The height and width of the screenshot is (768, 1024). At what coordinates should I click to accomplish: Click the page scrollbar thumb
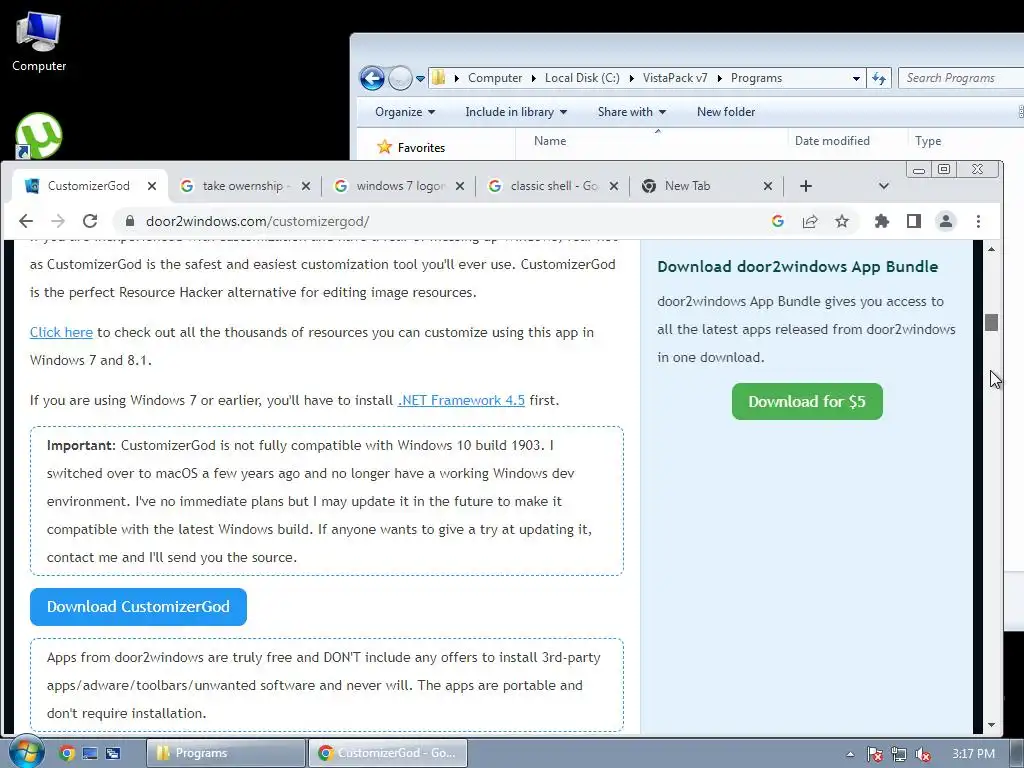click(991, 323)
